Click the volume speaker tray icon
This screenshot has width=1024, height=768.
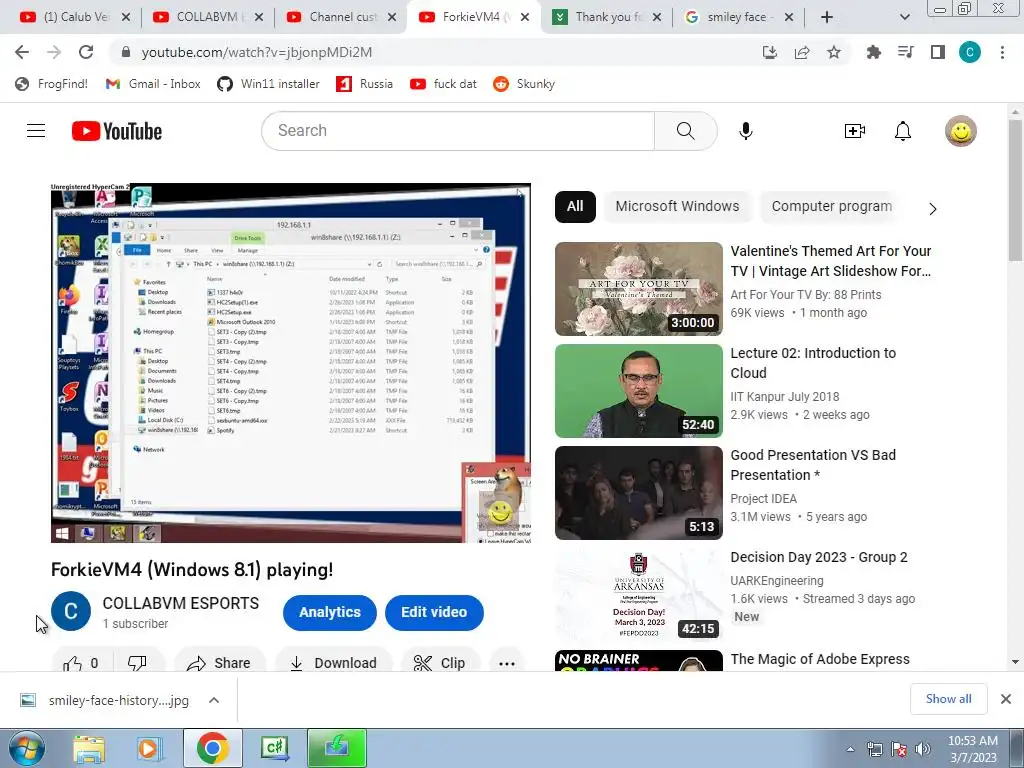923,749
